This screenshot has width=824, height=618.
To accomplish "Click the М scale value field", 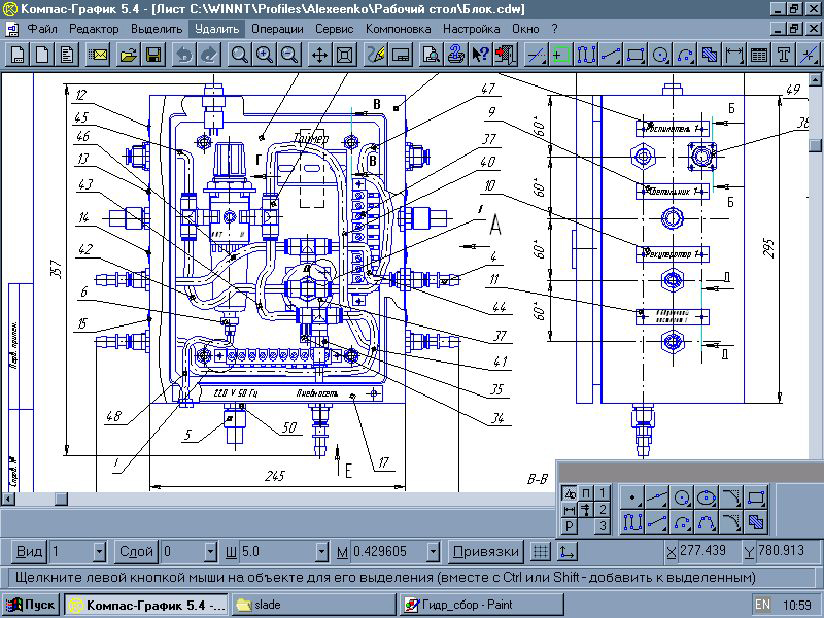I will (389, 552).
